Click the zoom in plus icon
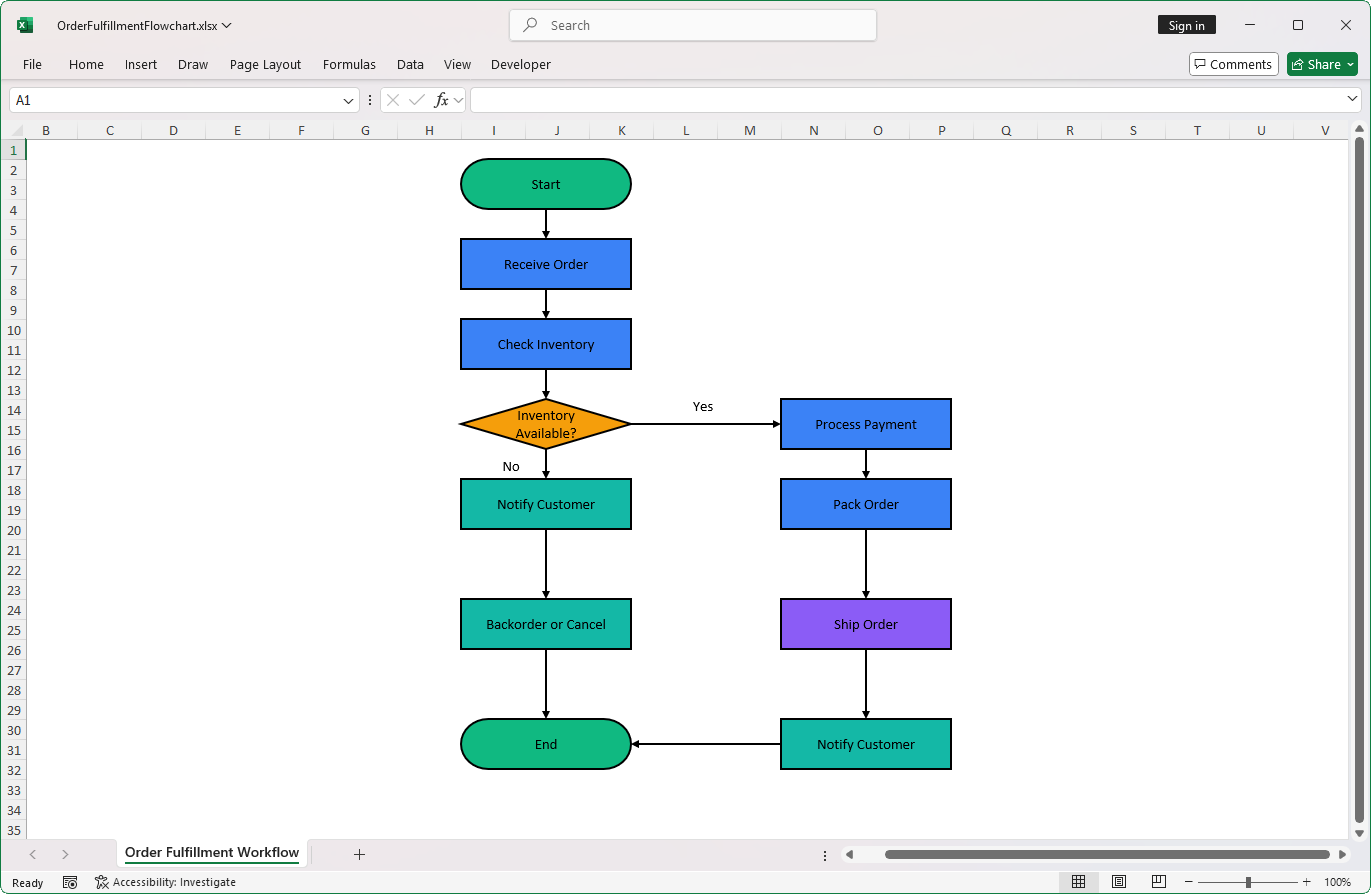 pos(1306,882)
